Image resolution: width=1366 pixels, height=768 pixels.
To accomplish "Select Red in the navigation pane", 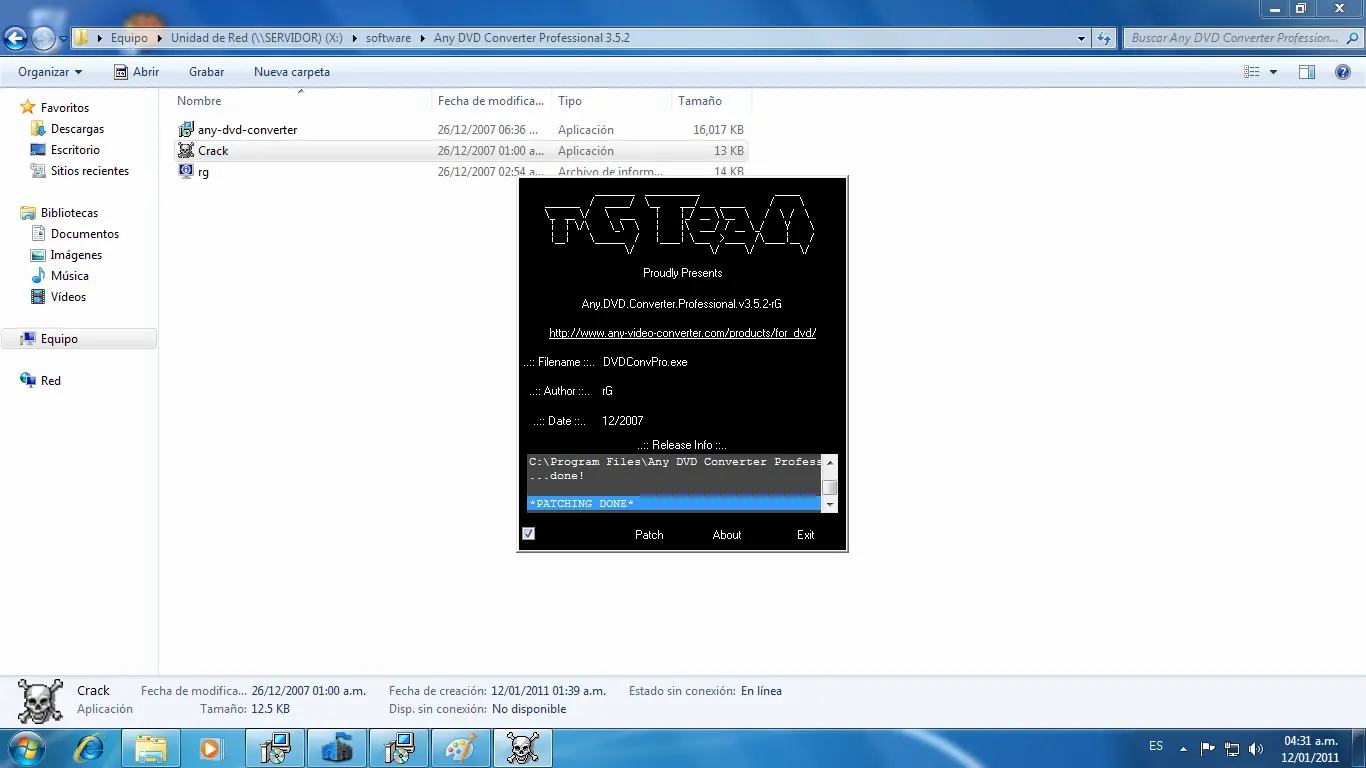I will [x=51, y=381].
